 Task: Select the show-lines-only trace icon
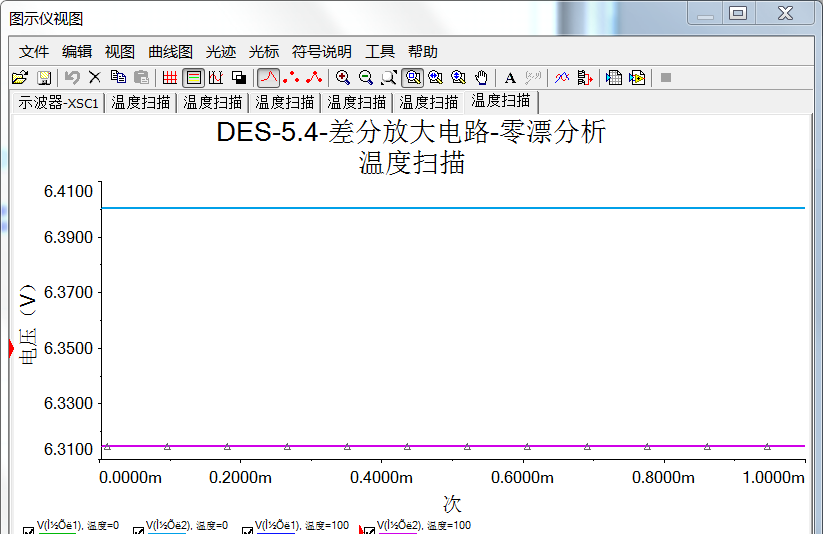(268, 78)
